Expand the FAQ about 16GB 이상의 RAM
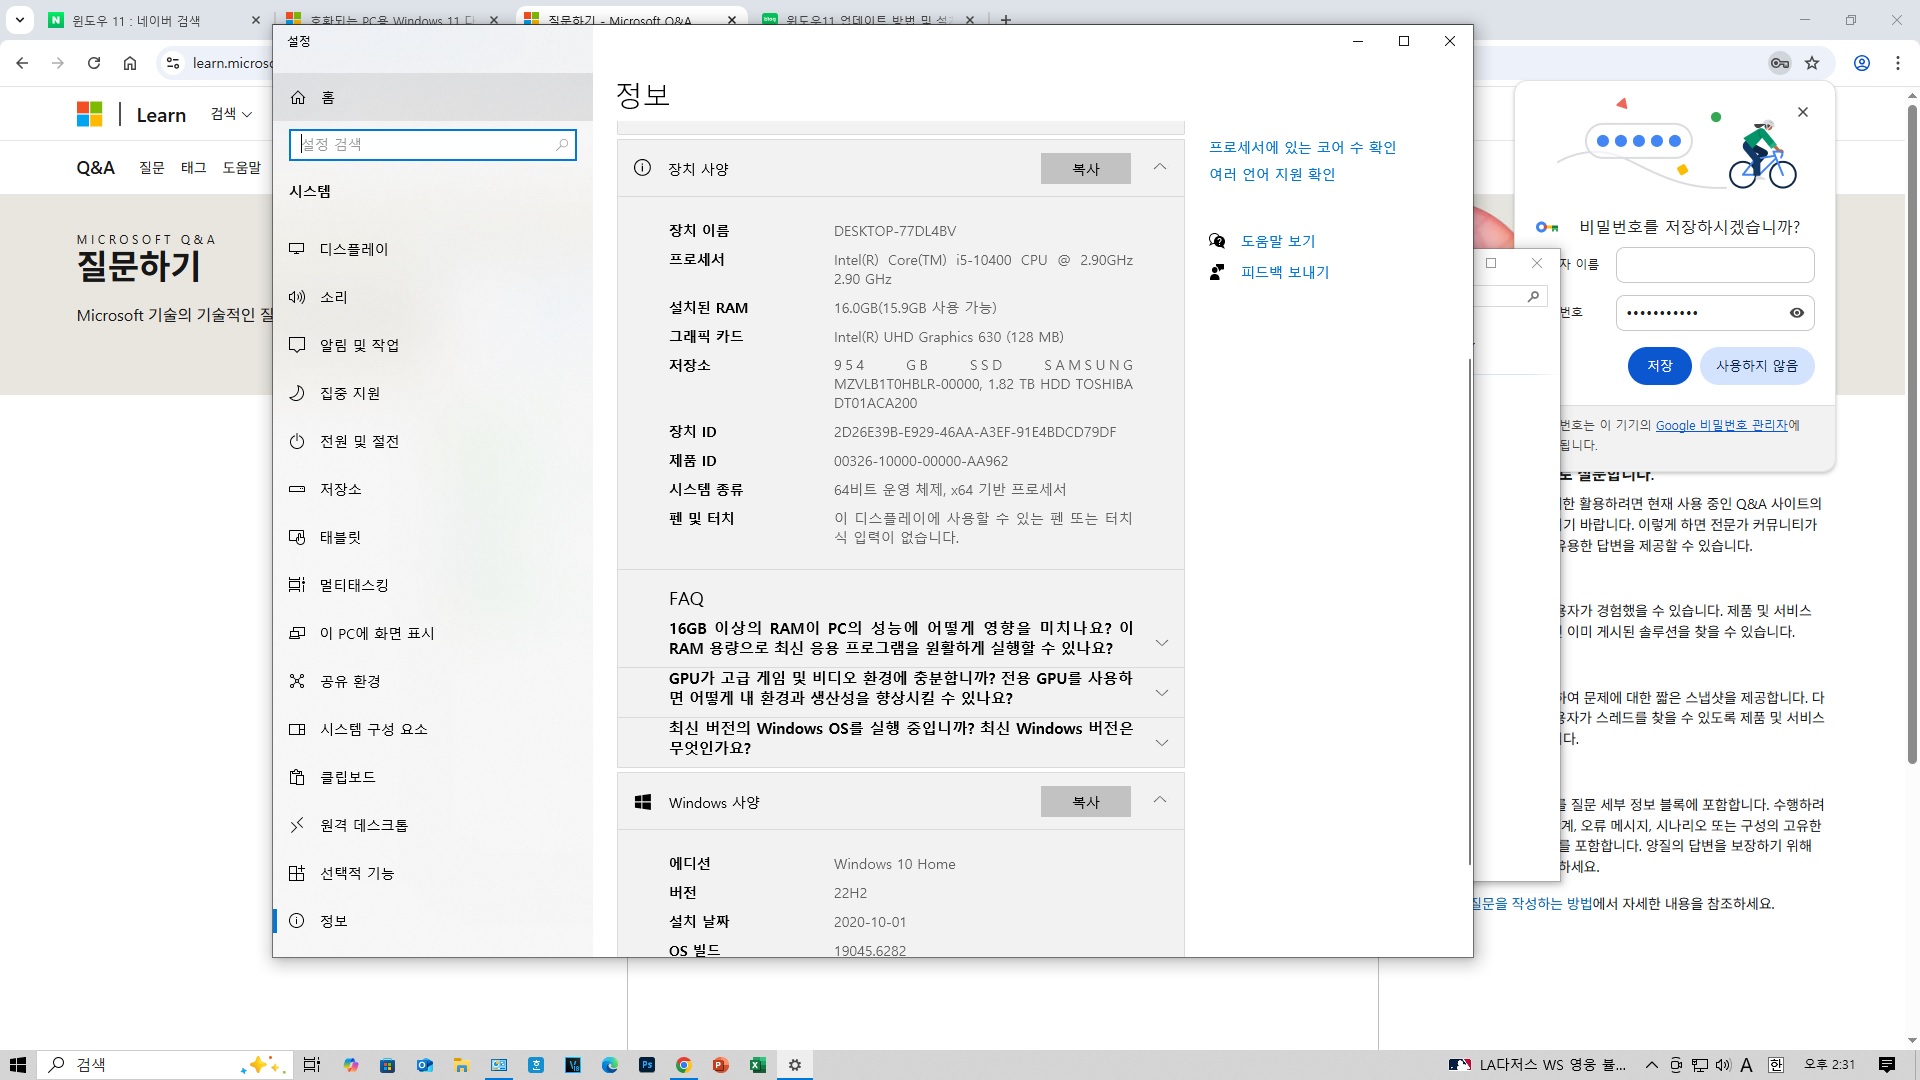 901,638
